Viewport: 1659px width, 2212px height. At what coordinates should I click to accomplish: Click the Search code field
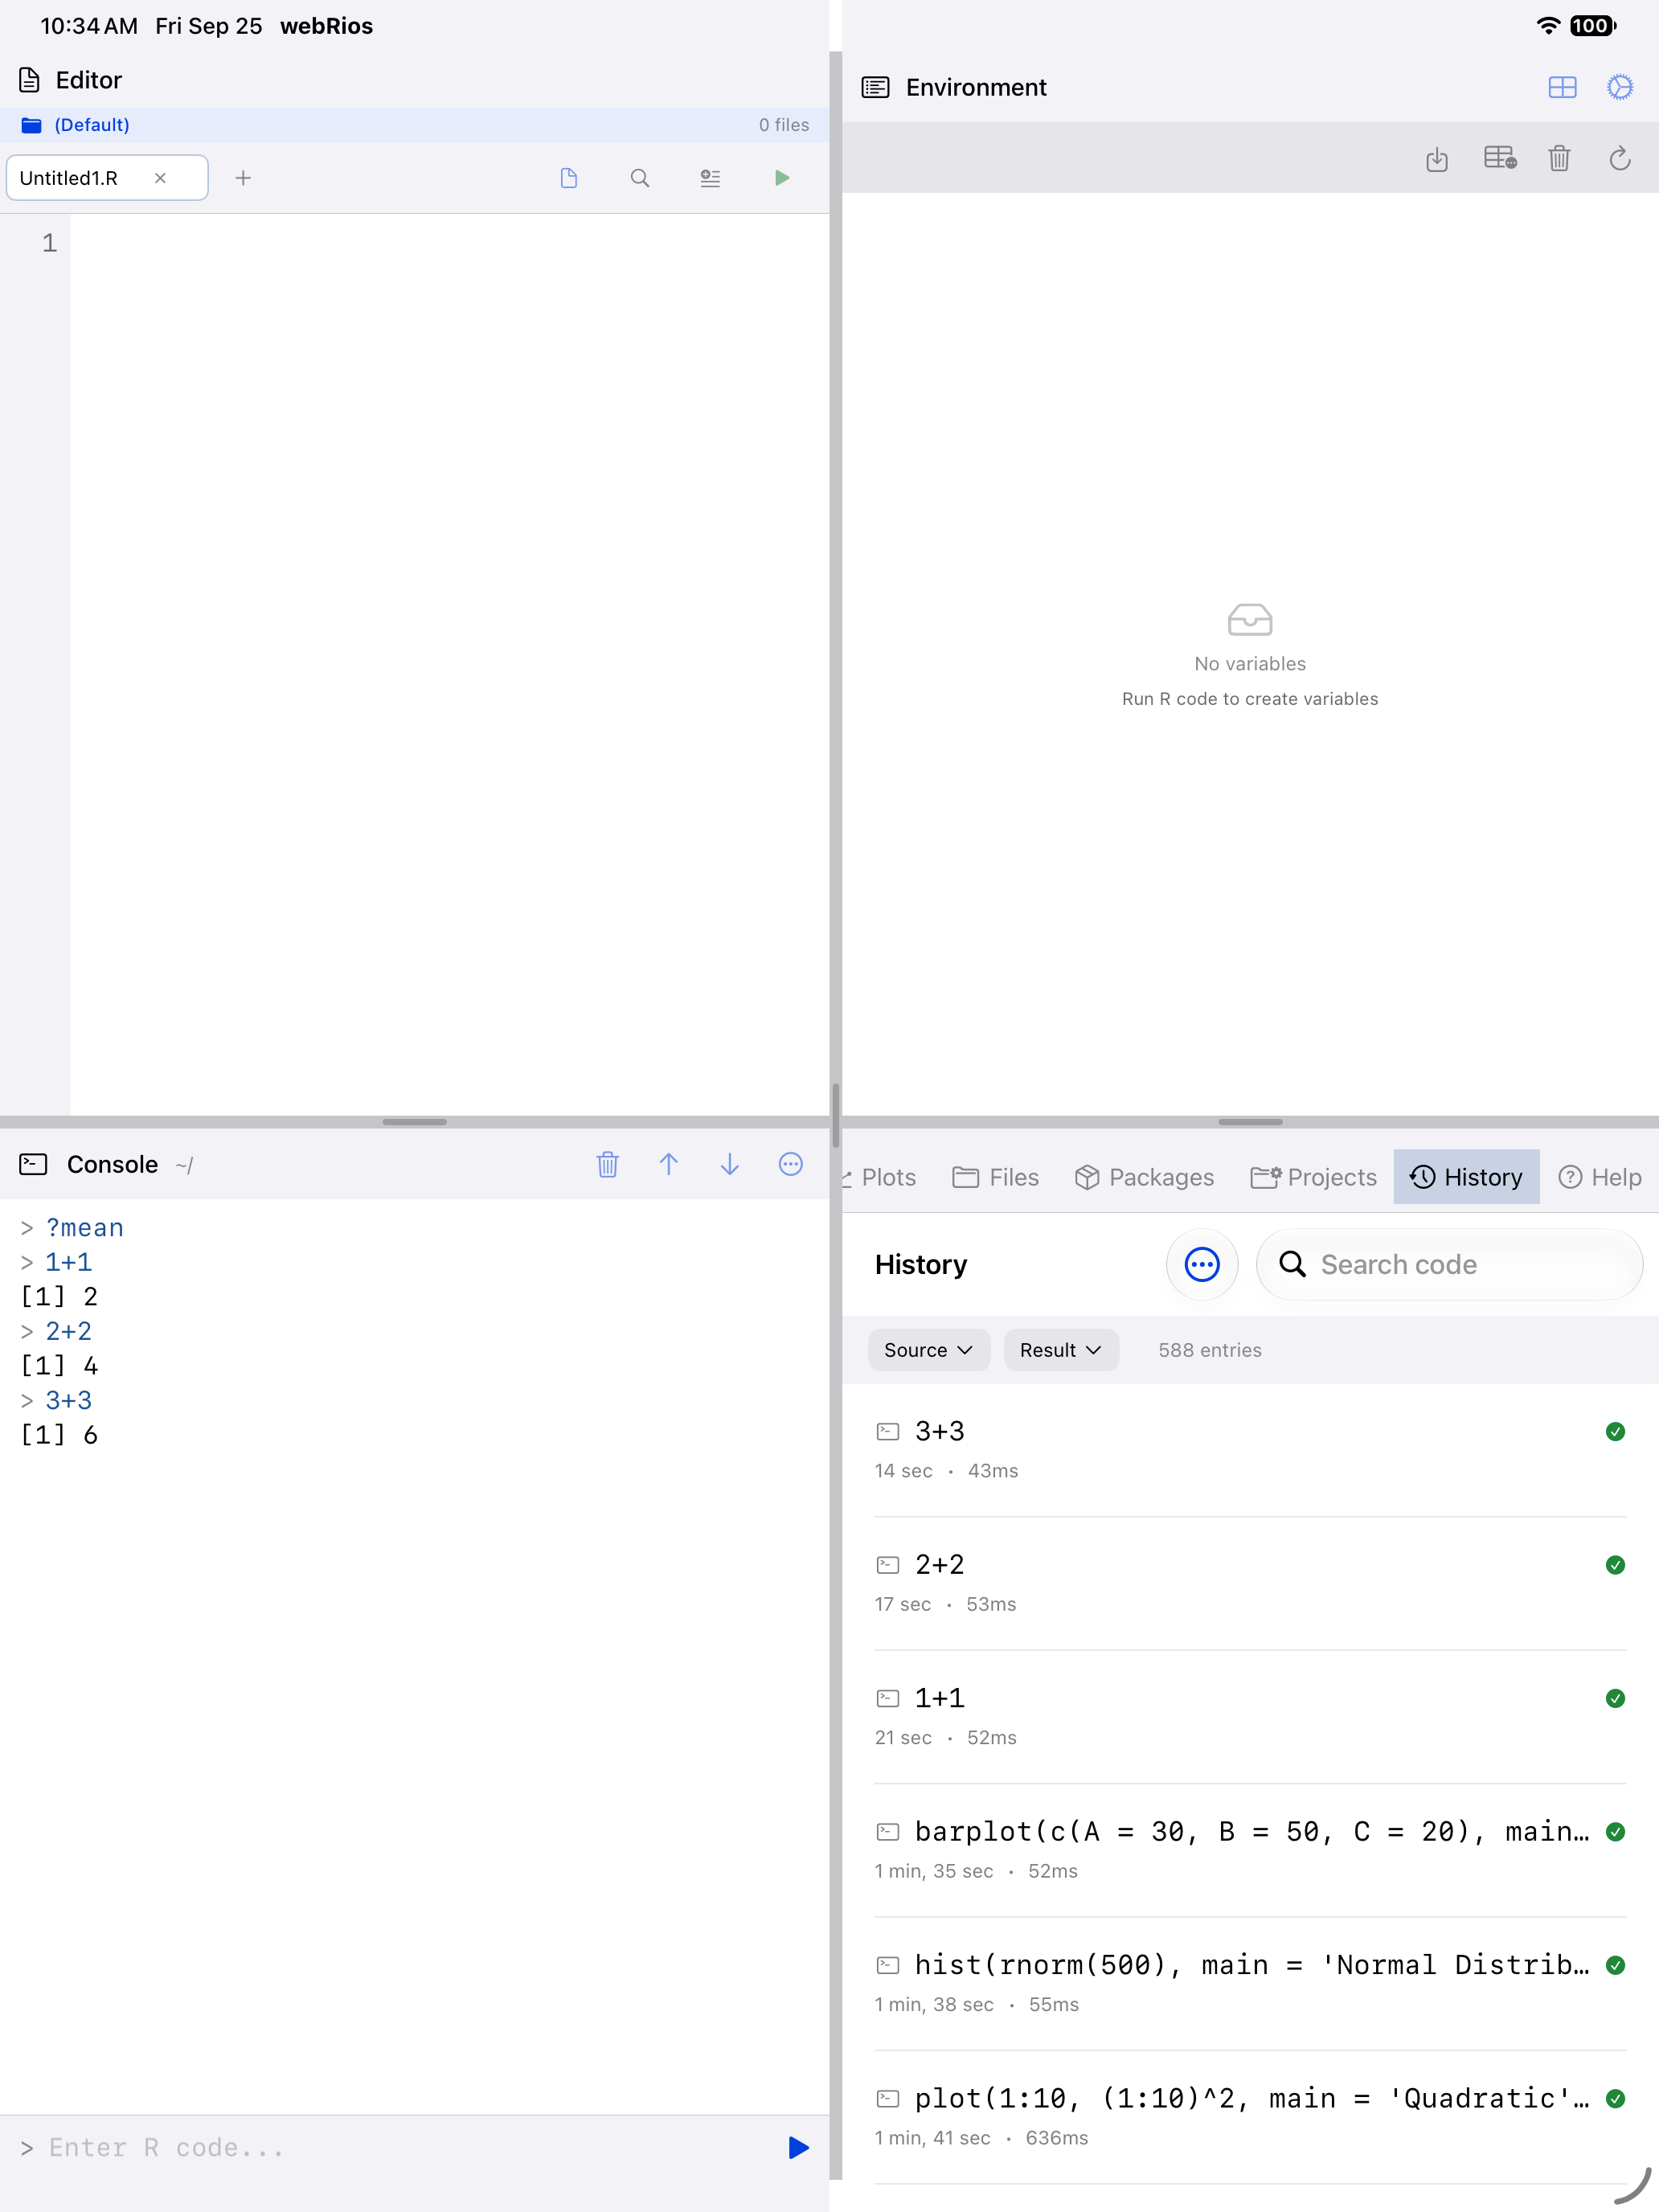click(x=1449, y=1264)
